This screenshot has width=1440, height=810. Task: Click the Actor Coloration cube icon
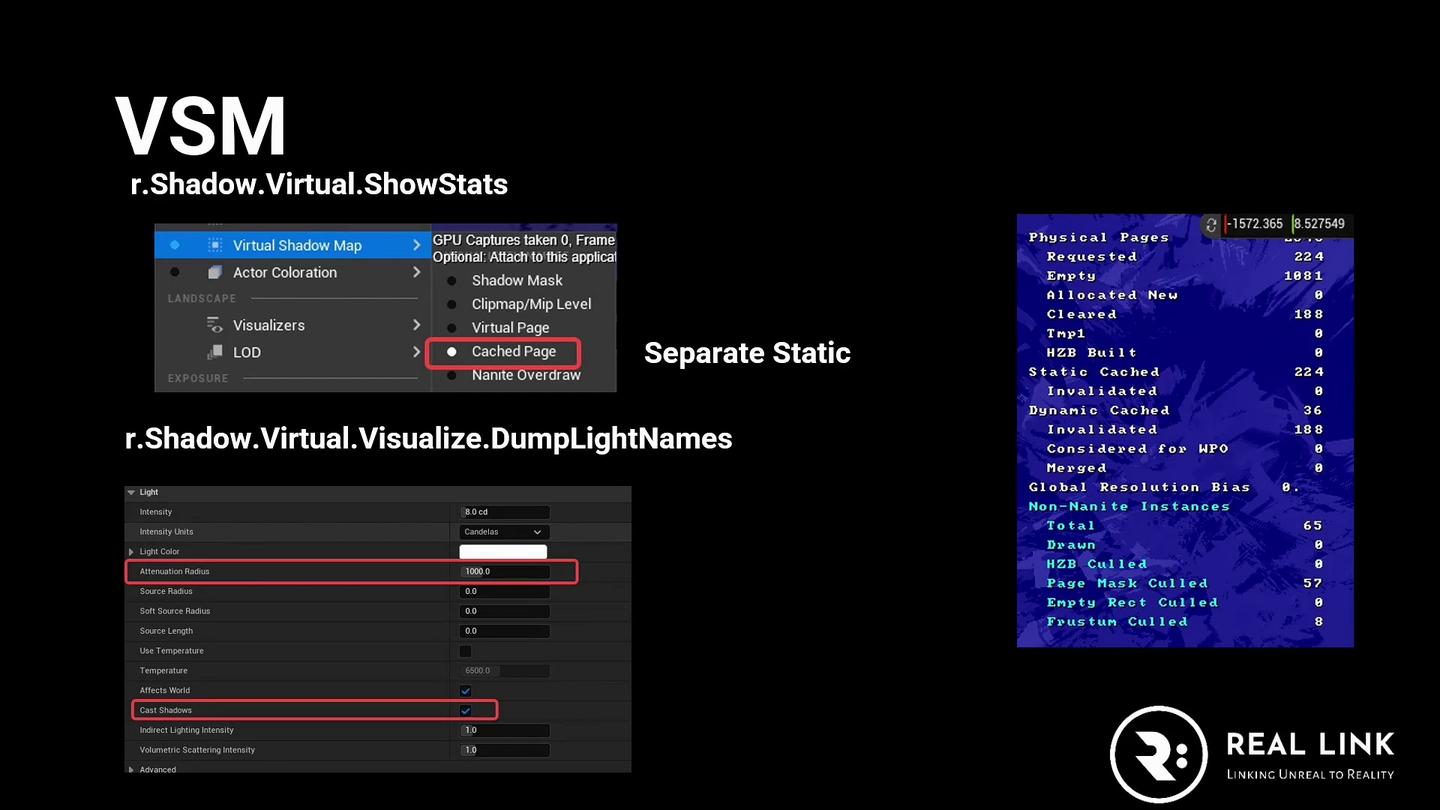pyautogui.click(x=214, y=272)
